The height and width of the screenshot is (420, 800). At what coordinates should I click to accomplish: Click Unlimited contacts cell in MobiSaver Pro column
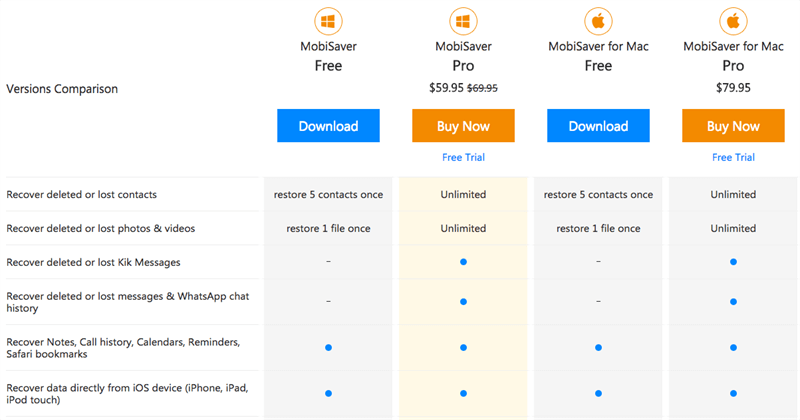tap(463, 194)
